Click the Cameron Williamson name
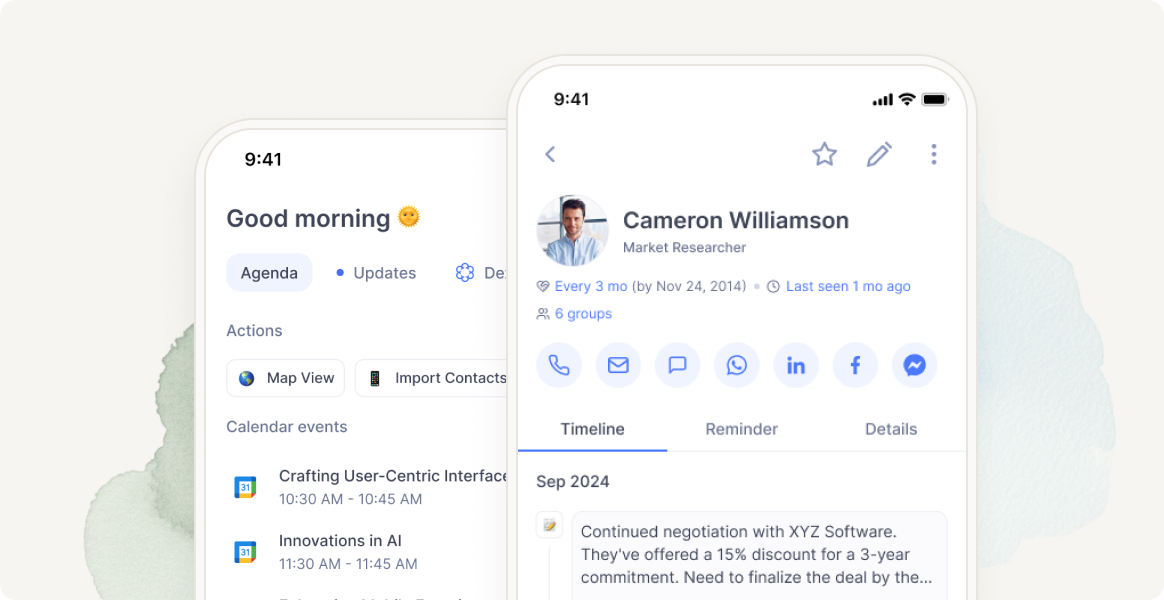1164x600 pixels. point(736,221)
